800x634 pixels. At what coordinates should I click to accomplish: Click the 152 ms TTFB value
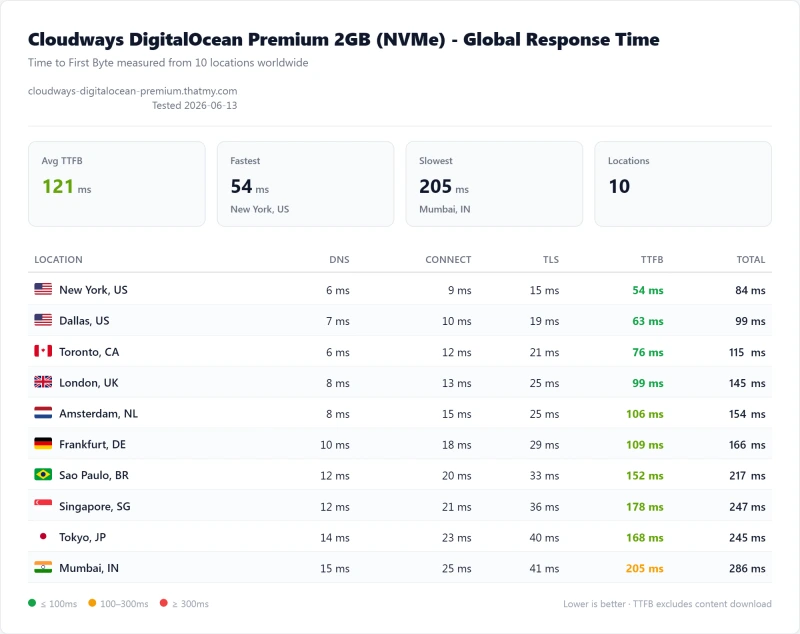(645, 475)
